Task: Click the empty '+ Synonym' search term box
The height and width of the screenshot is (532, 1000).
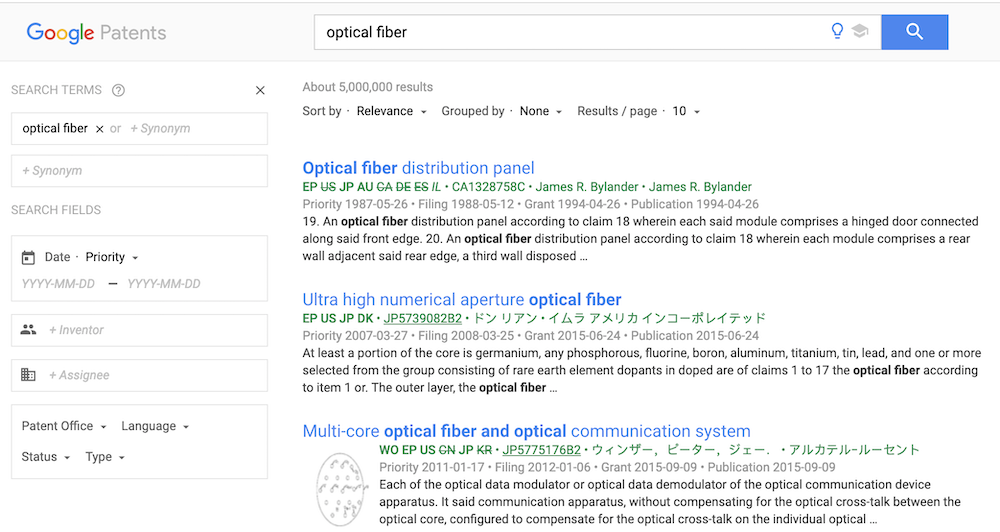Action: (x=139, y=170)
